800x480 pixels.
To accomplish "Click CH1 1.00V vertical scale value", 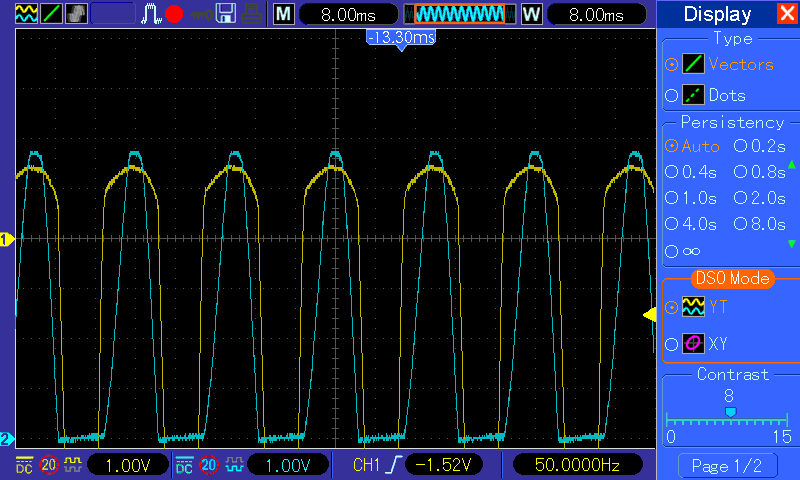I will 128,465.
